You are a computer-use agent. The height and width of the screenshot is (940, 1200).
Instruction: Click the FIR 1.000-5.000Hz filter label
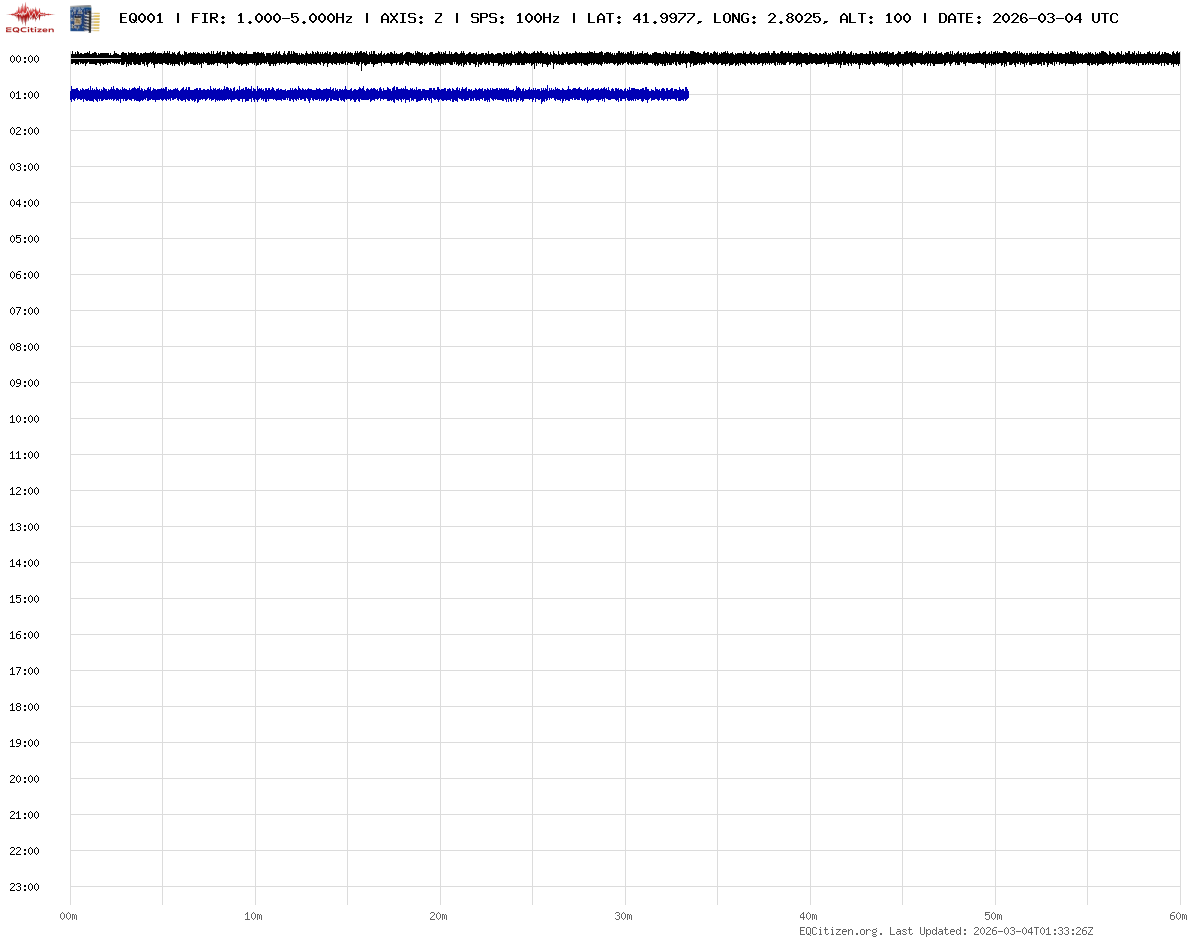point(271,18)
